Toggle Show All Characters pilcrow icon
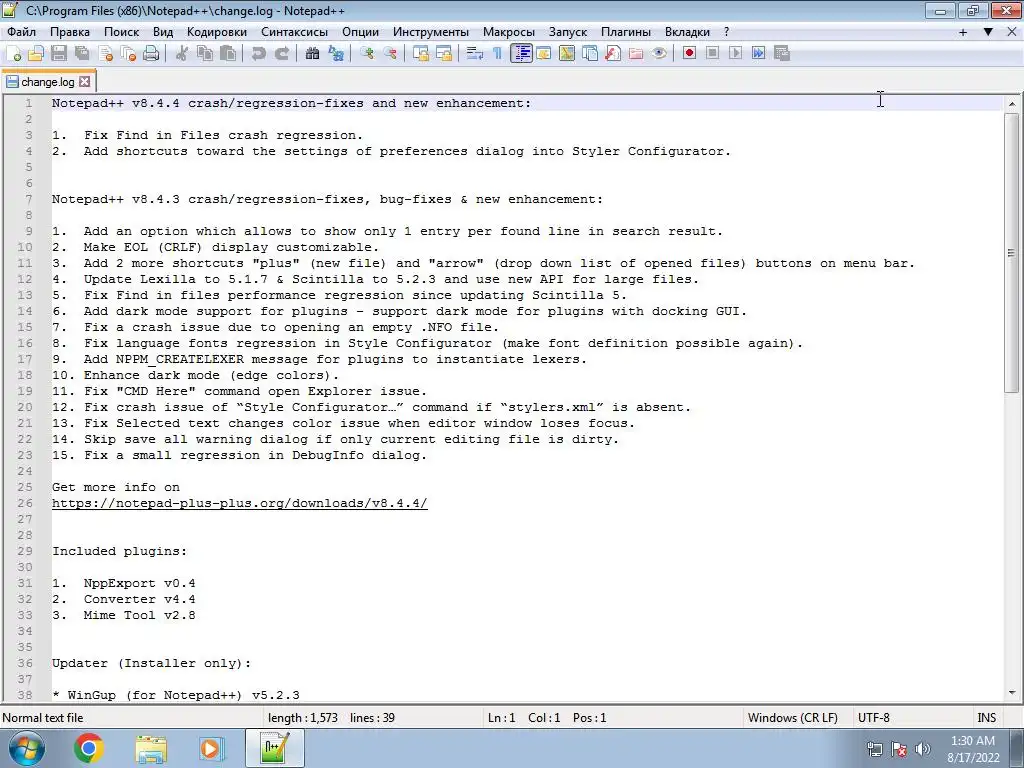This screenshot has height=768, width=1024. coord(498,54)
